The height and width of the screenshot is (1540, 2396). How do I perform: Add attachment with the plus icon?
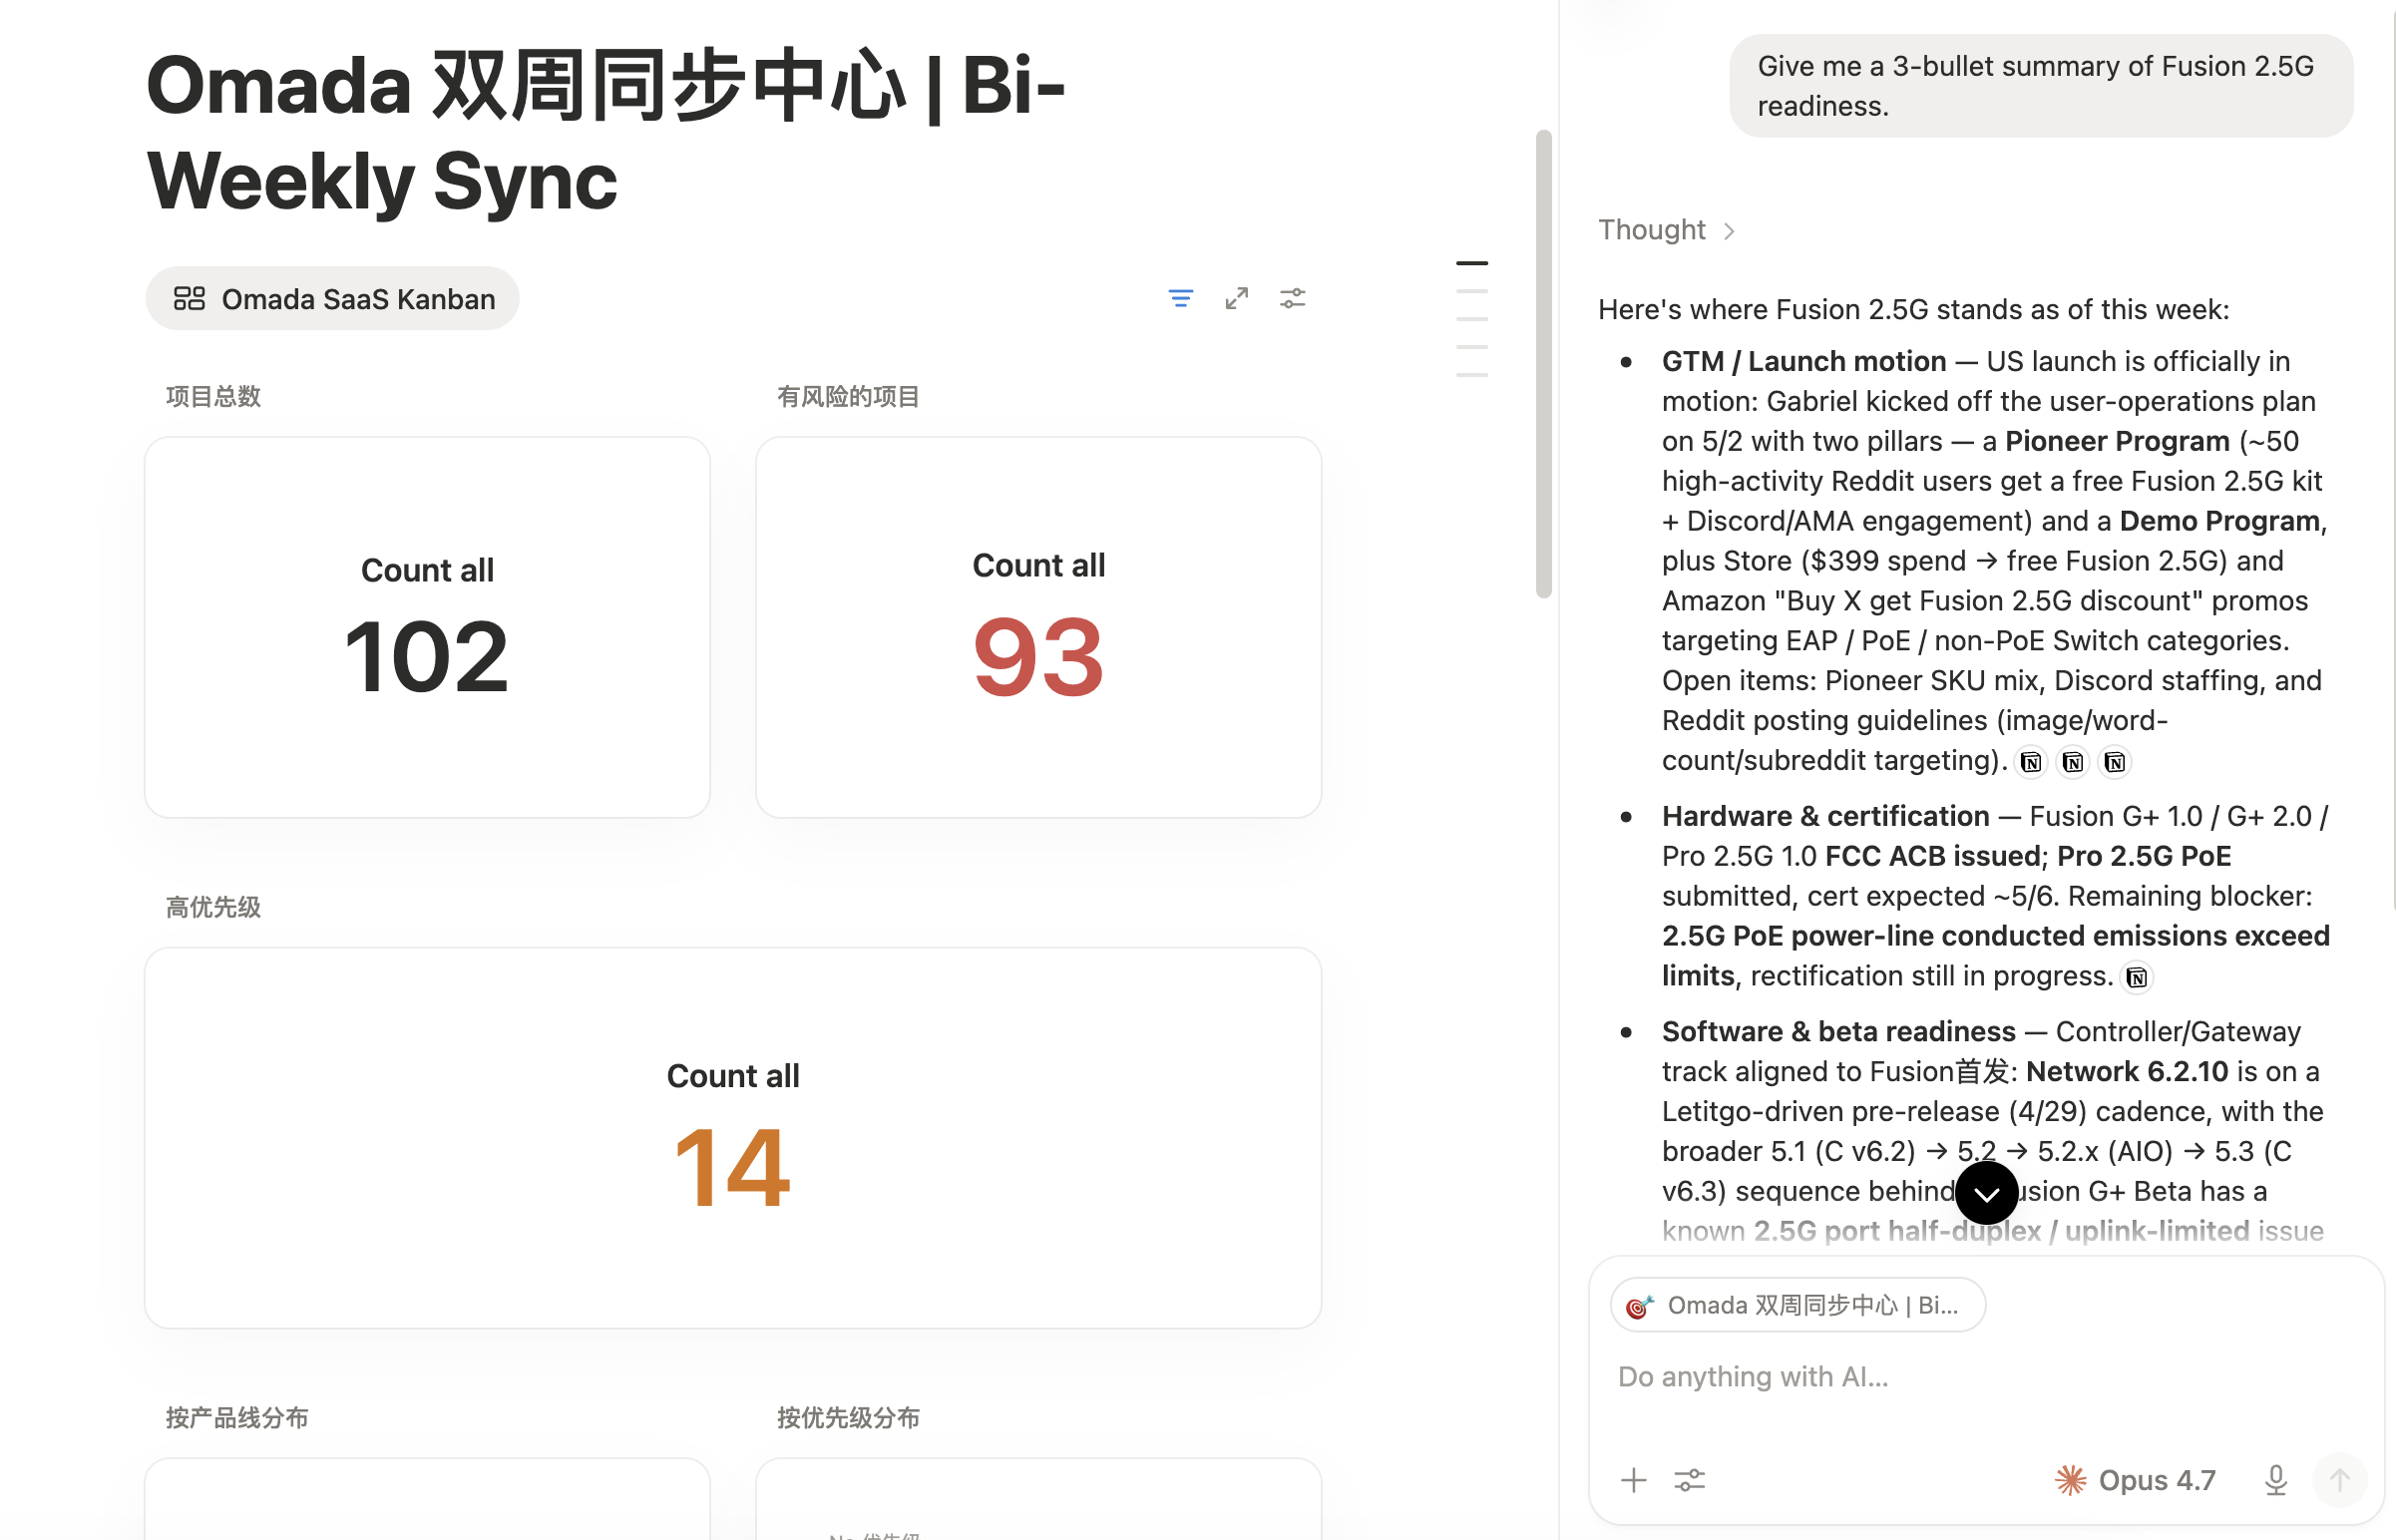coord(1633,1480)
